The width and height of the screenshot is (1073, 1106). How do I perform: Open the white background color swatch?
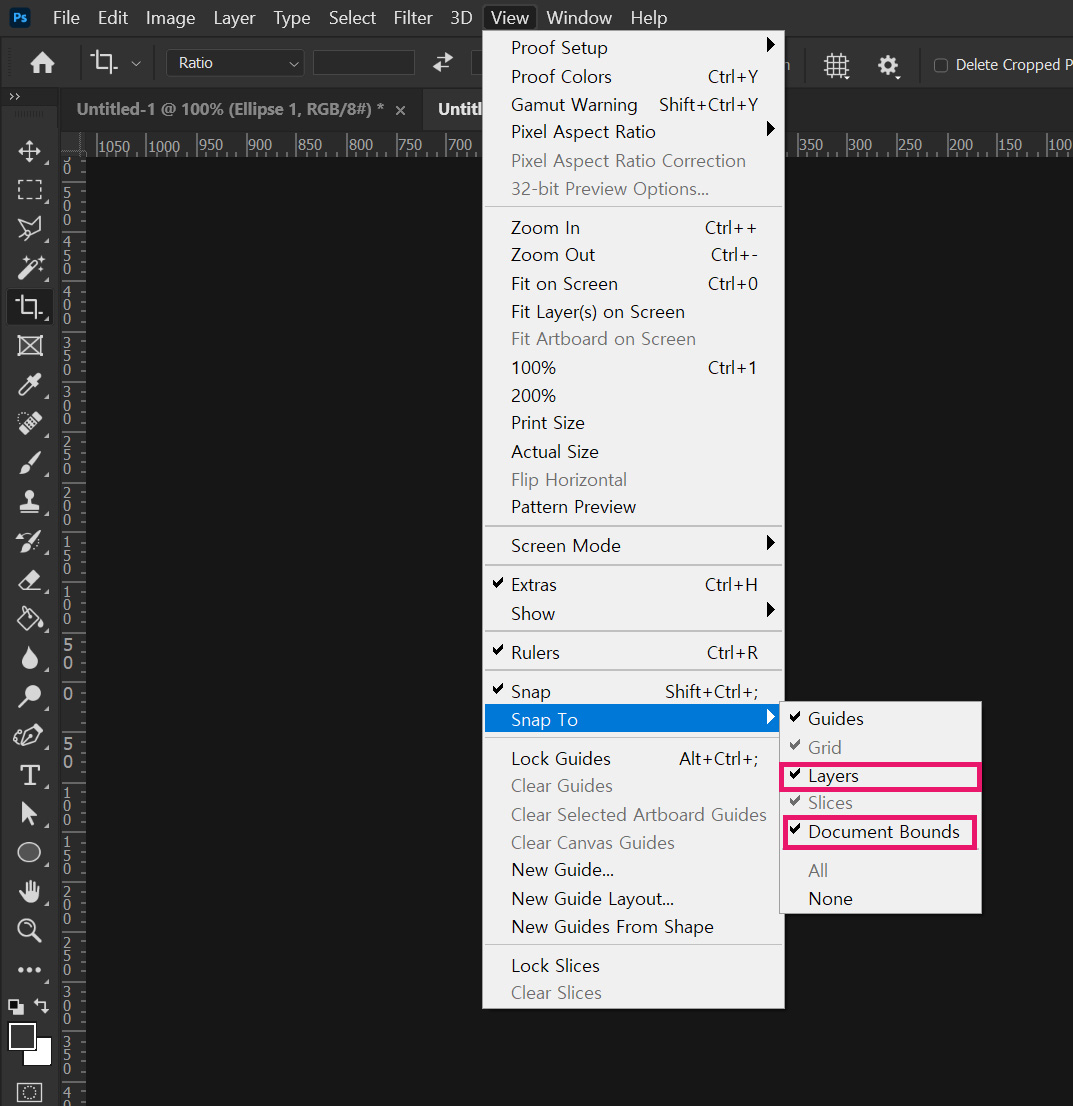41,1054
